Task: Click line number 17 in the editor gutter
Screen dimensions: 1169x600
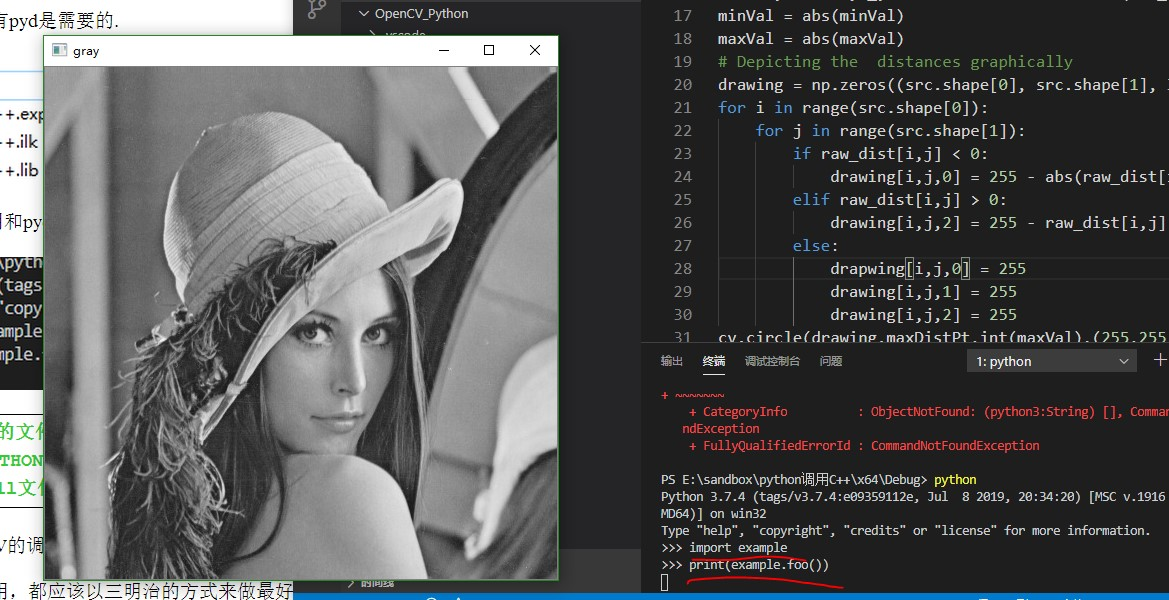Action: (x=682, y=16)
